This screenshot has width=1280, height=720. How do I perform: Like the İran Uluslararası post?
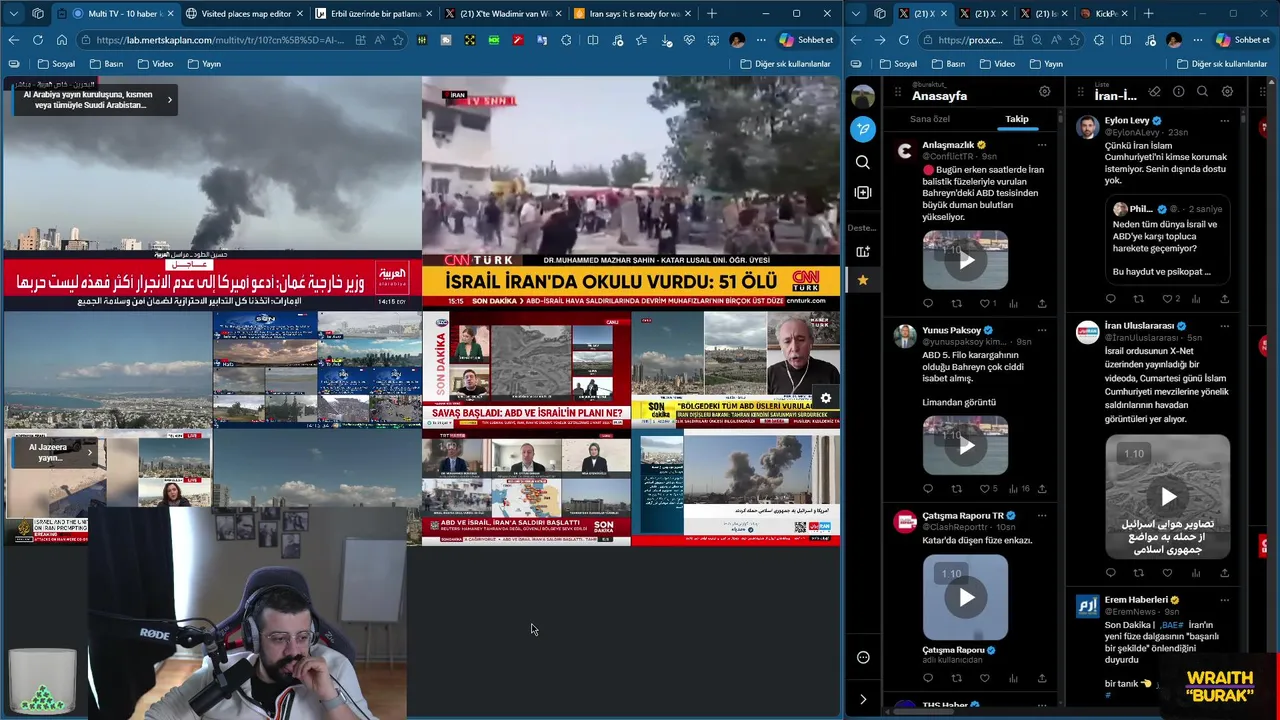(x=1167, y=573)
